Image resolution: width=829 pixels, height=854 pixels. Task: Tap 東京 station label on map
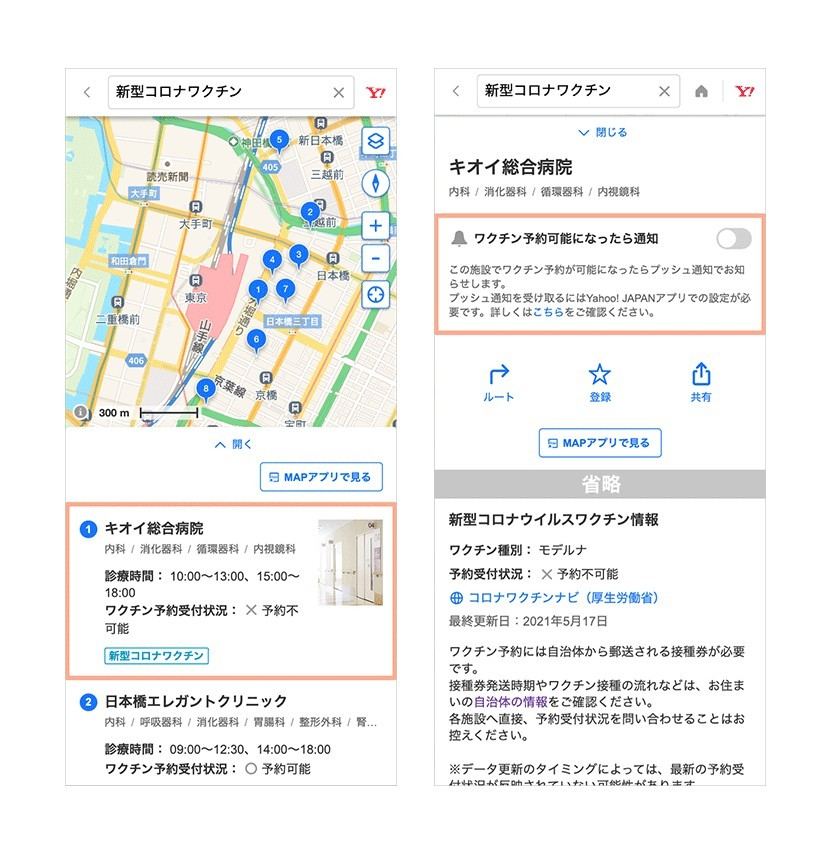click(196, 298)
